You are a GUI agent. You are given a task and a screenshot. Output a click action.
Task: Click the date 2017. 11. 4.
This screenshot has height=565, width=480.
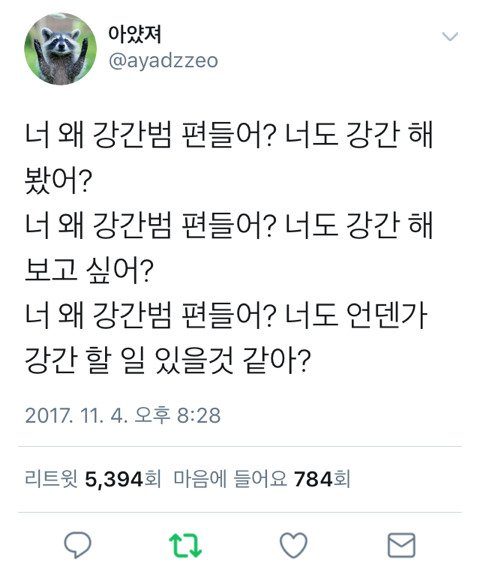click(x=76, y=415)
